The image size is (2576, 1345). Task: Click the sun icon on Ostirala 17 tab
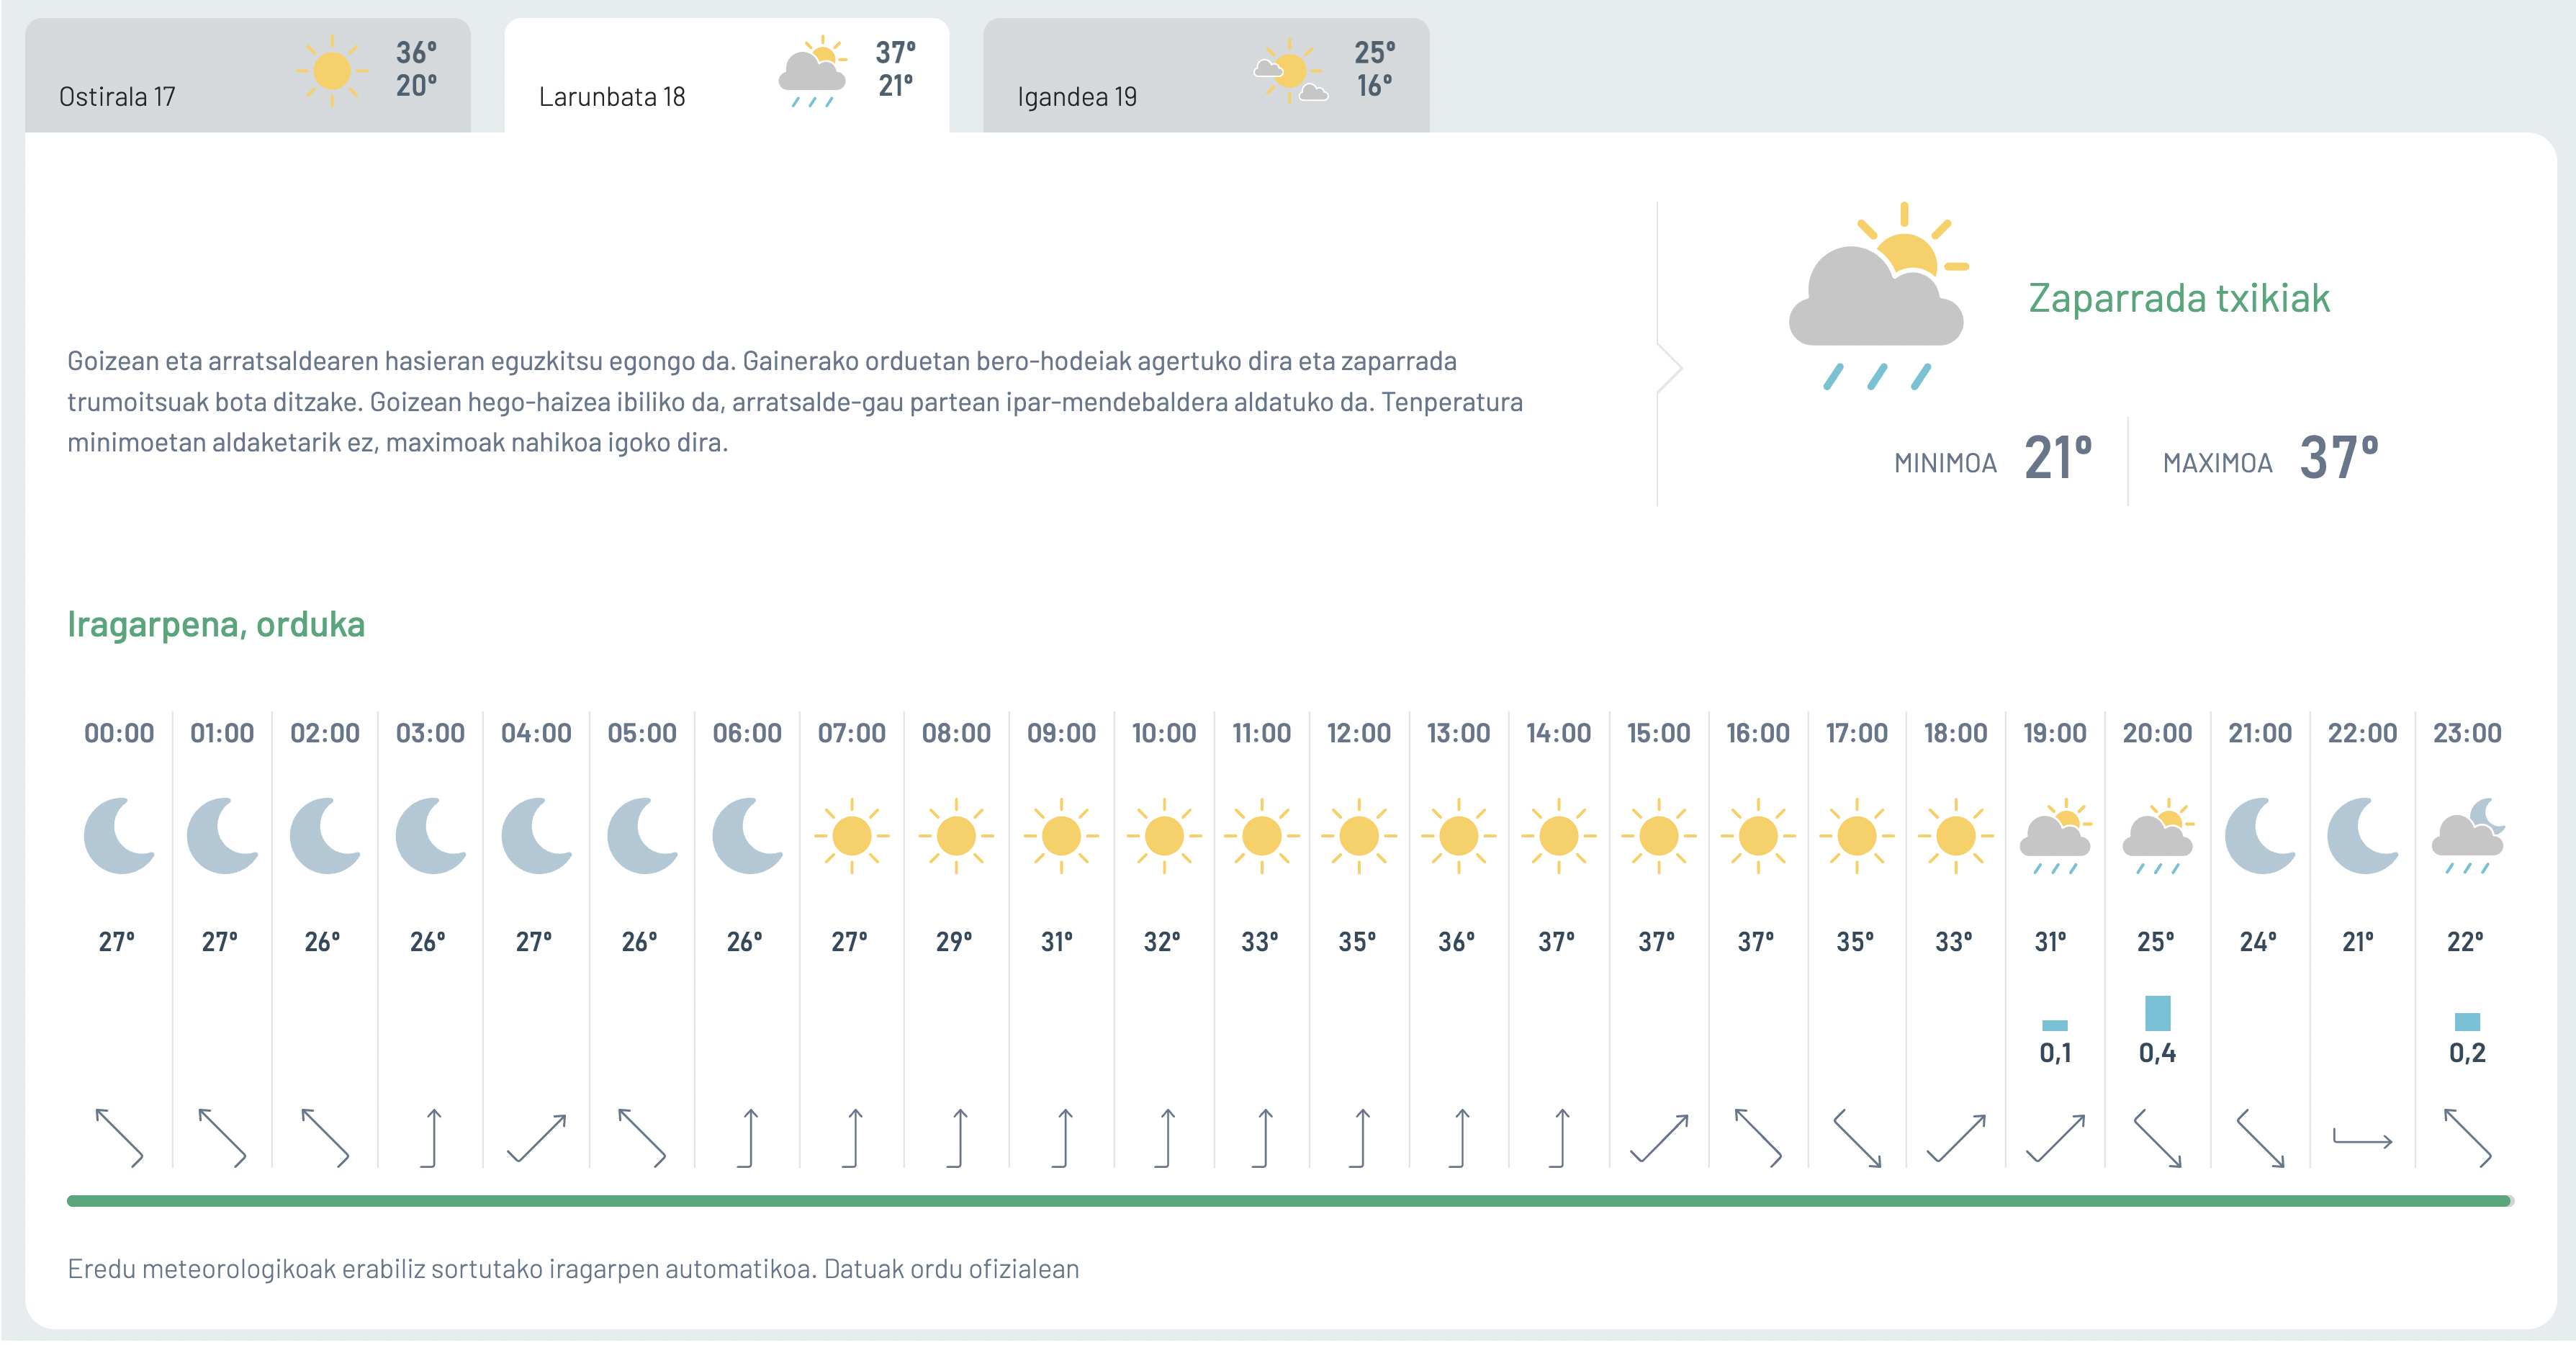coord(332,71)
